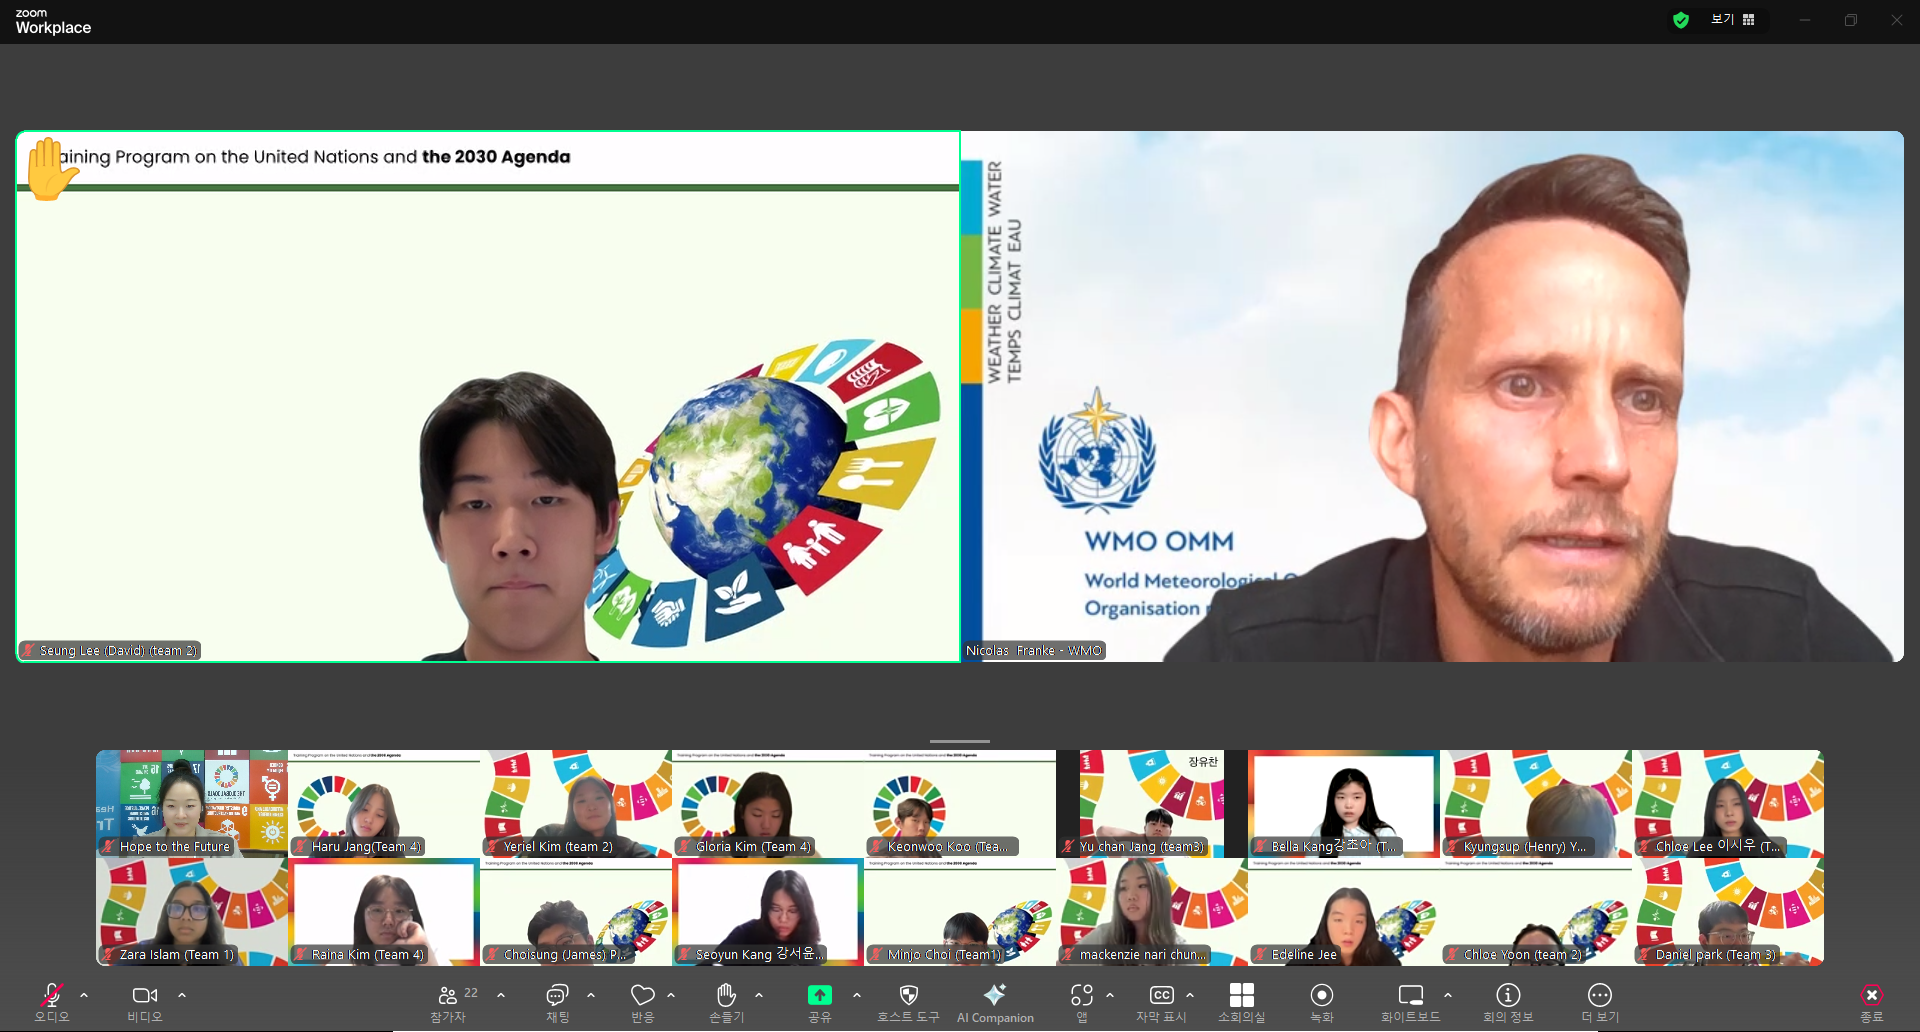1920x1032 pixels.
Task: Raise hand using the hand icon
Action: click(x=727, y=1002)
